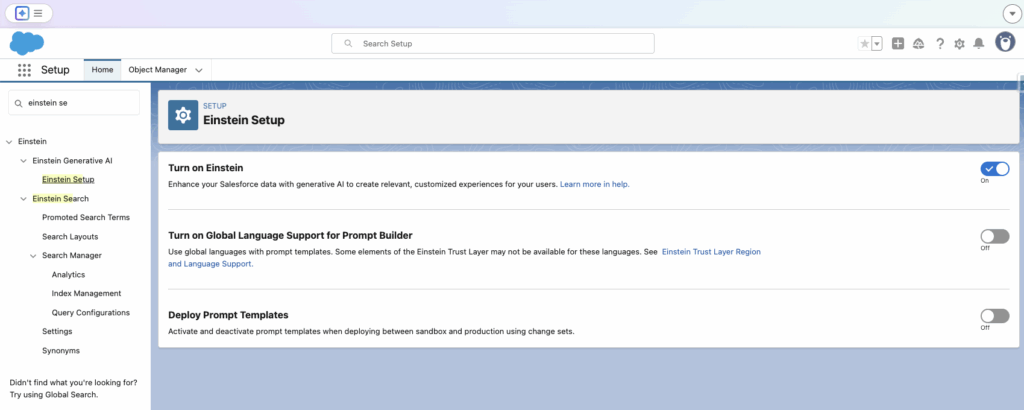Focus the Search Setup field

pos(493,44)
